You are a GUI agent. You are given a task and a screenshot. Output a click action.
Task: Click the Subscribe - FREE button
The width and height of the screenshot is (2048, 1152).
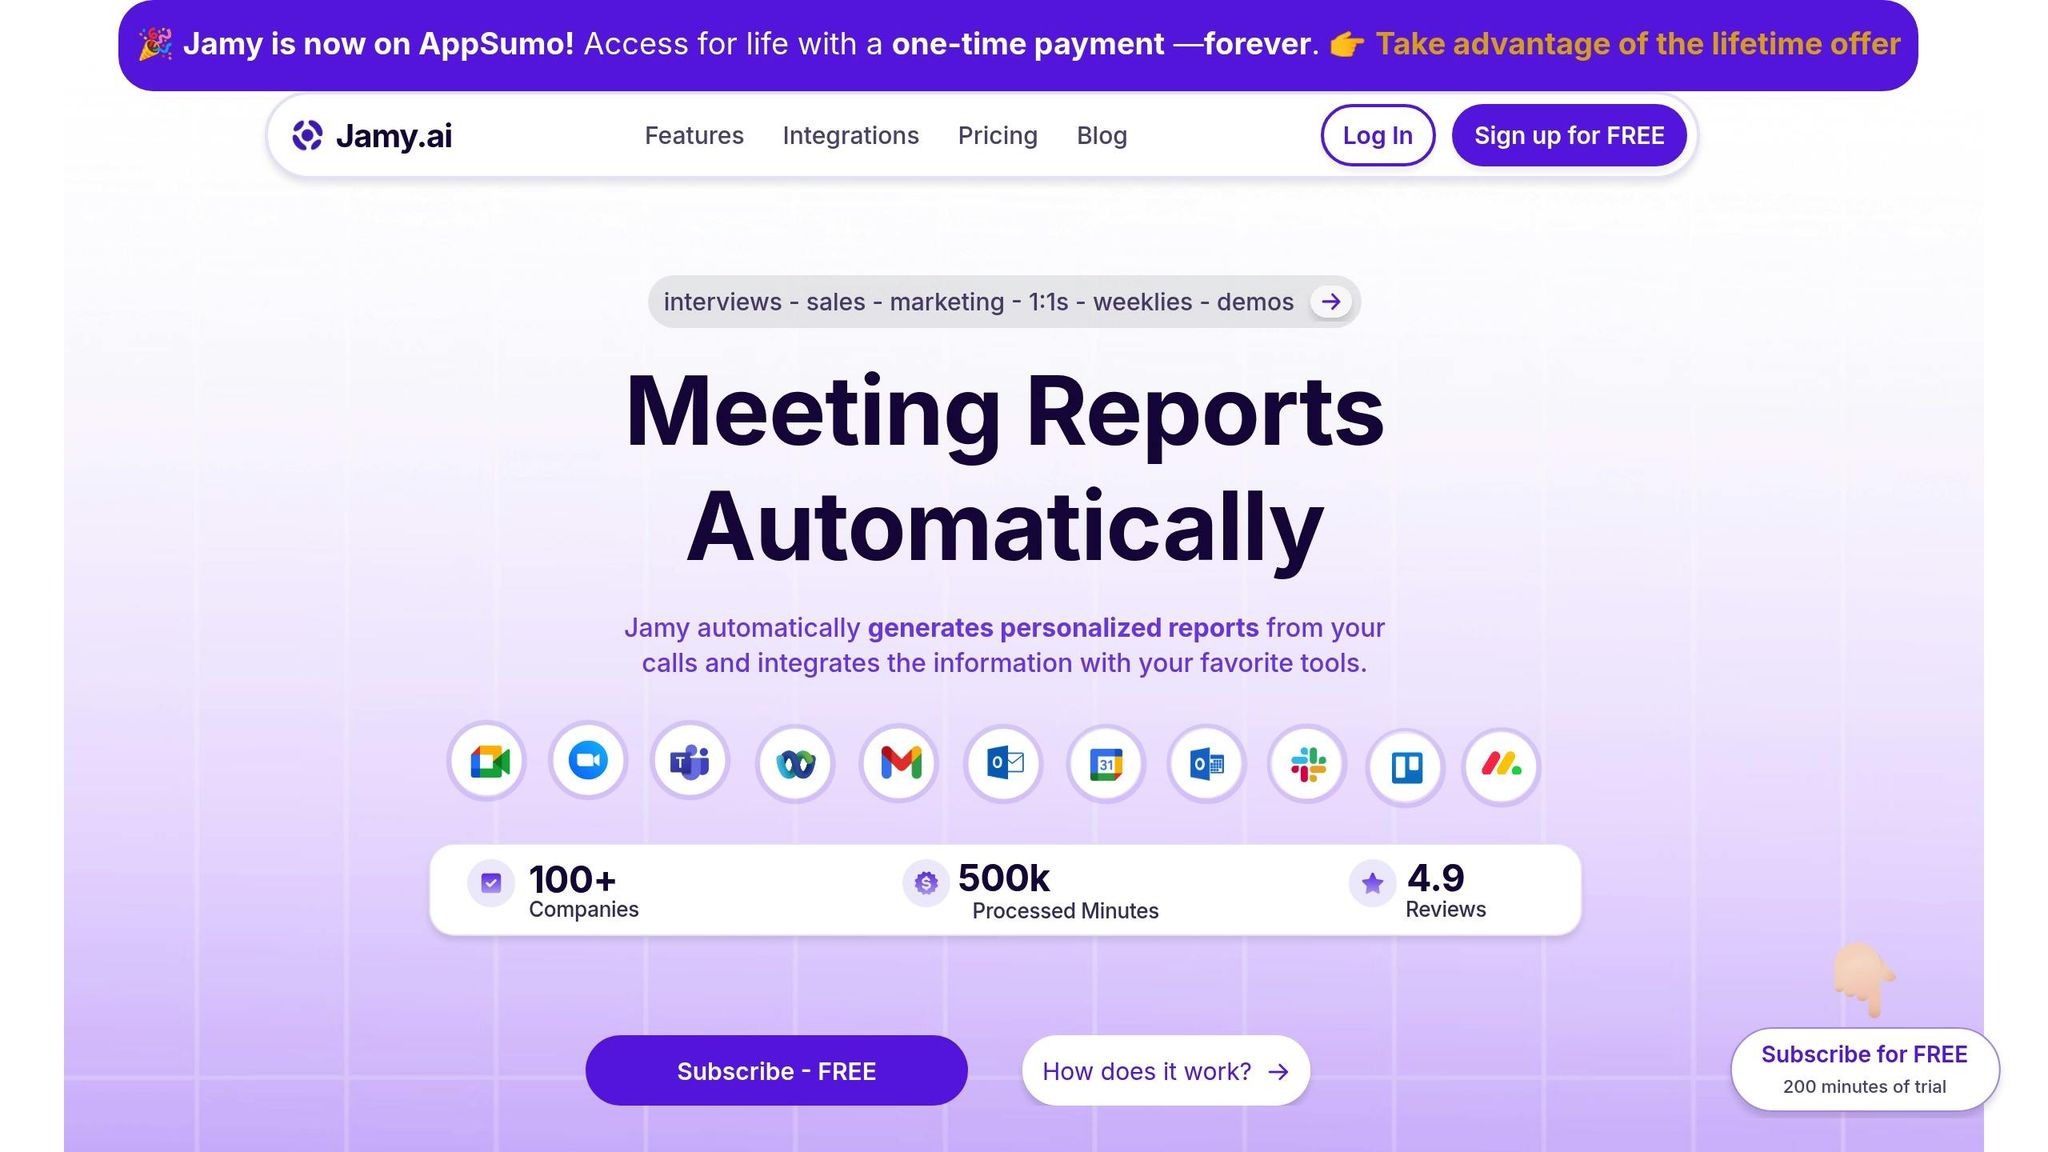776,1071
